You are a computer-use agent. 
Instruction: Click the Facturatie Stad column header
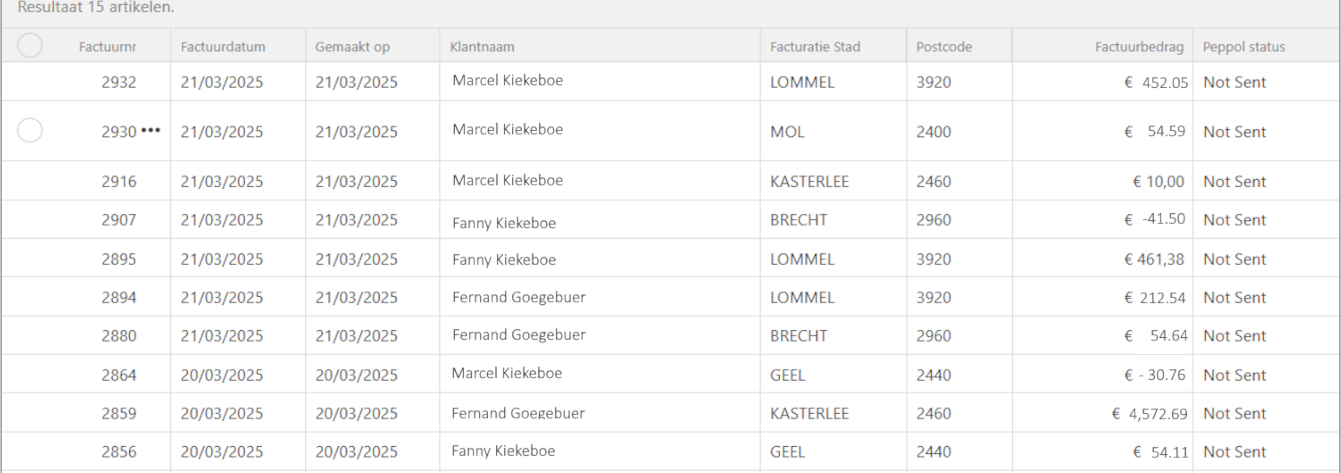815,46
